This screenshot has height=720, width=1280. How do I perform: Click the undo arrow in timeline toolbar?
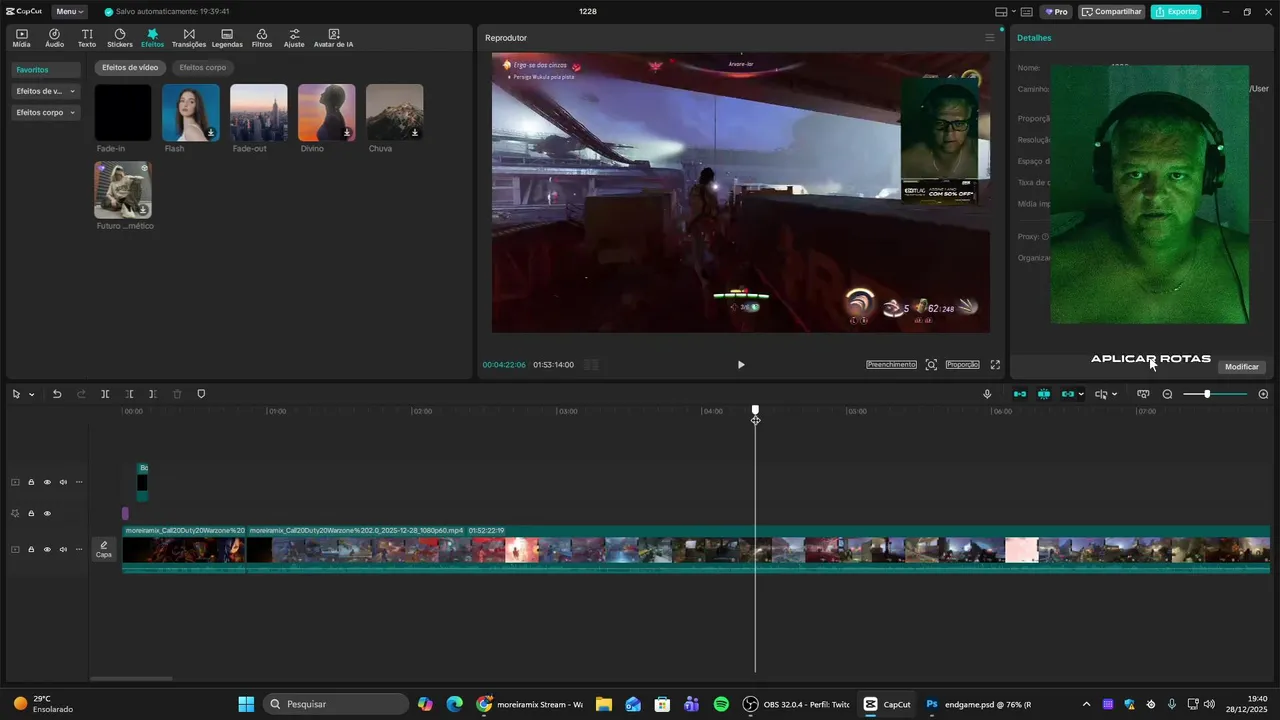[x=57, y=394]
